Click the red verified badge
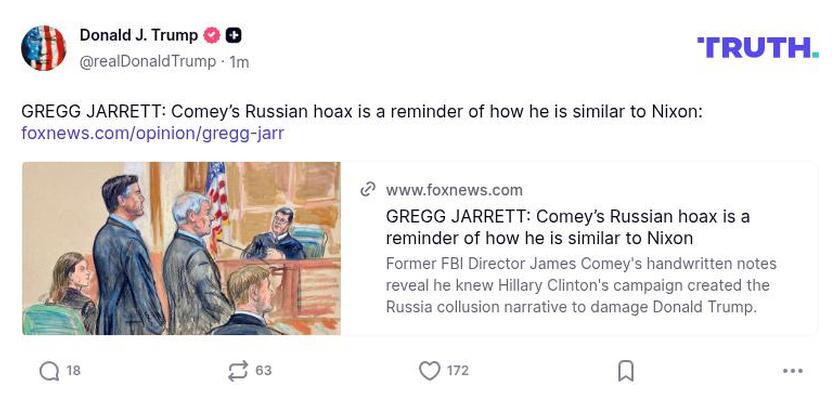The width and height of the screenshot is (840, 406). pyautogui.click(x=212, y=36)
